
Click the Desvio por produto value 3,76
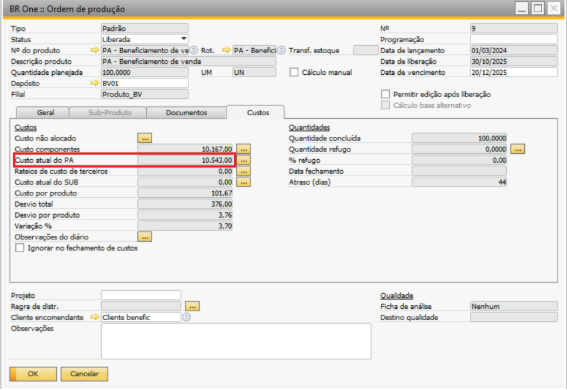(185, 215)
